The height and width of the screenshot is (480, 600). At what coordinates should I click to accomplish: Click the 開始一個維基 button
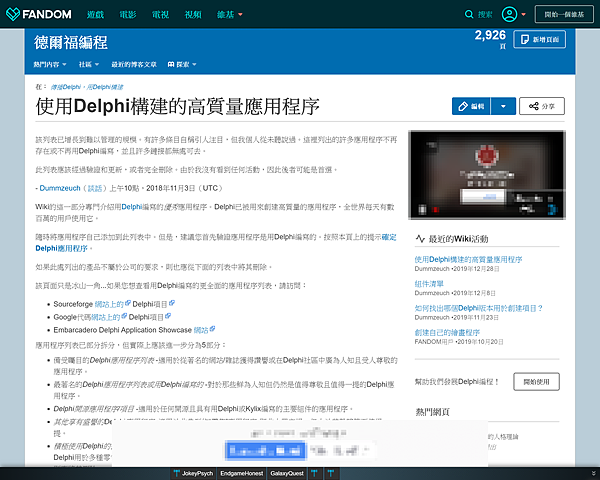pyautogui.click(x=564, y=15)
